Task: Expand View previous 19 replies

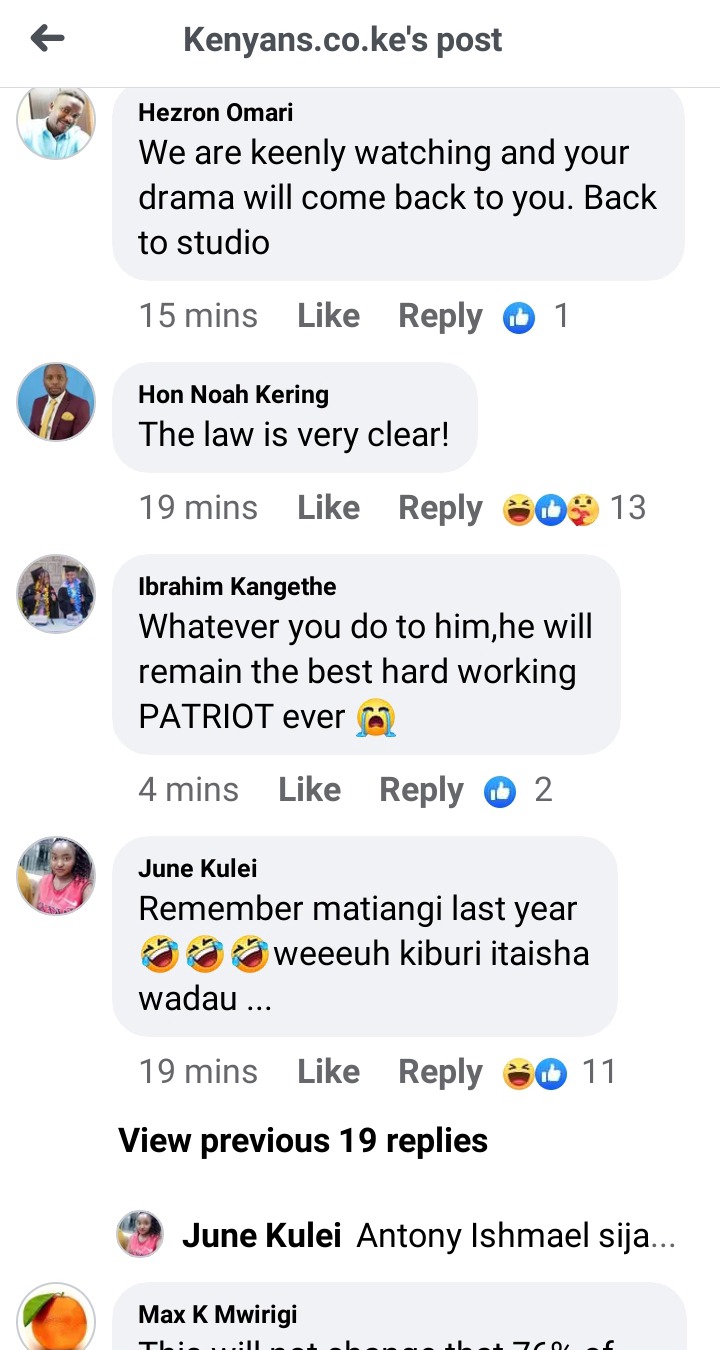Action: pos(303,1141)
